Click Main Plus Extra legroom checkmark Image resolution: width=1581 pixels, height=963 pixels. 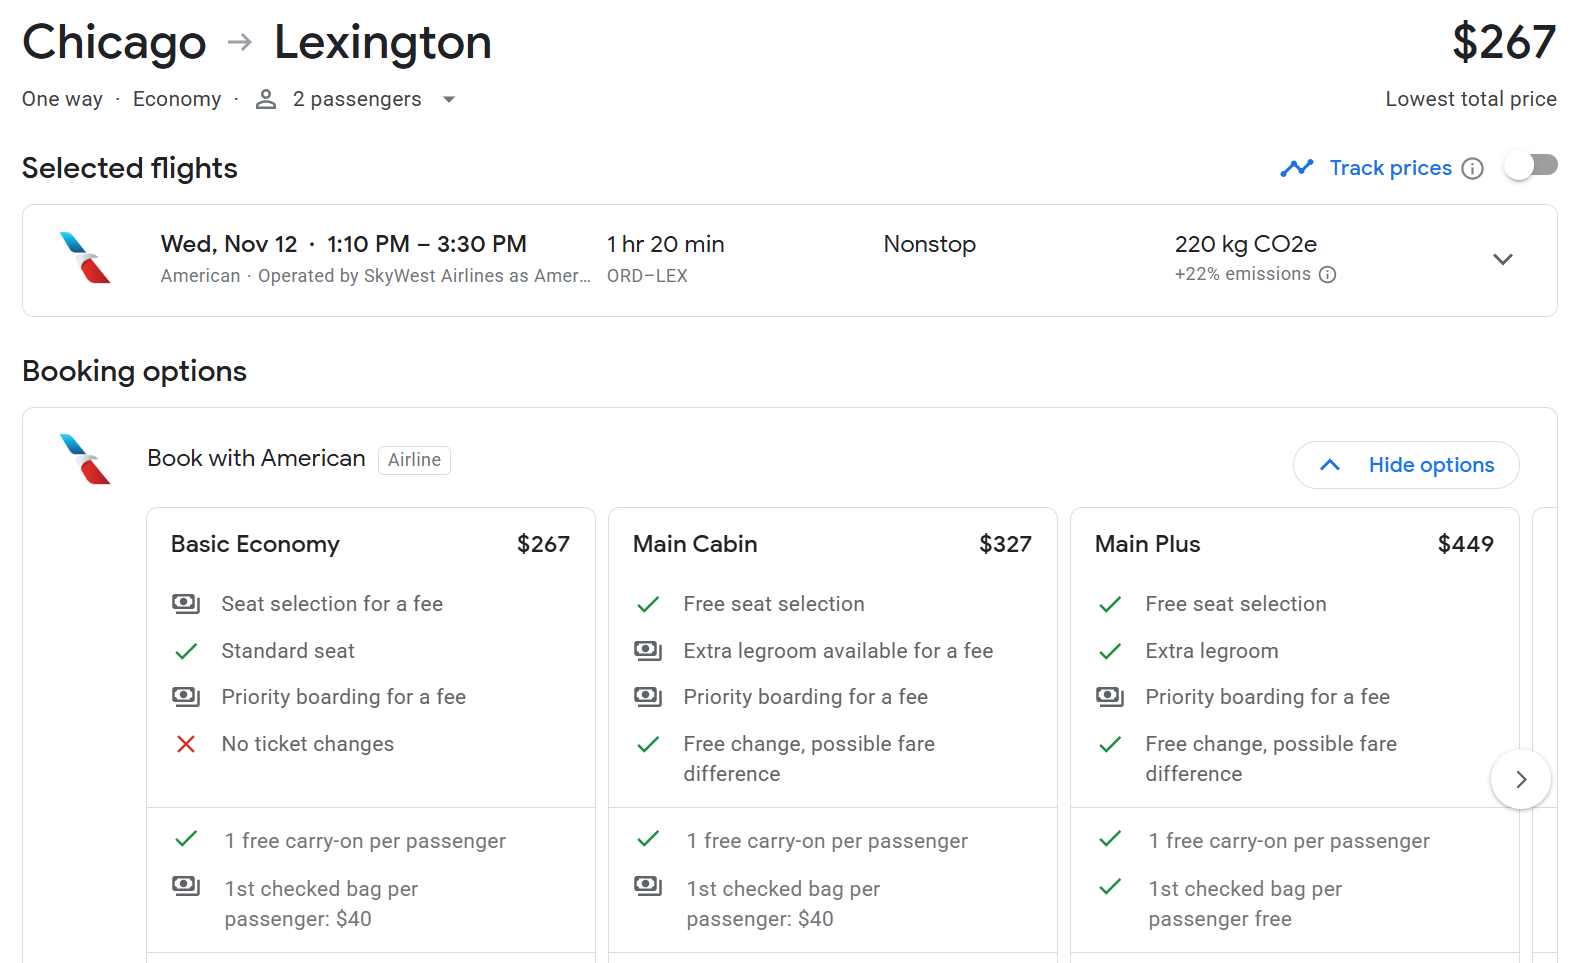(x=1110, y=651)
